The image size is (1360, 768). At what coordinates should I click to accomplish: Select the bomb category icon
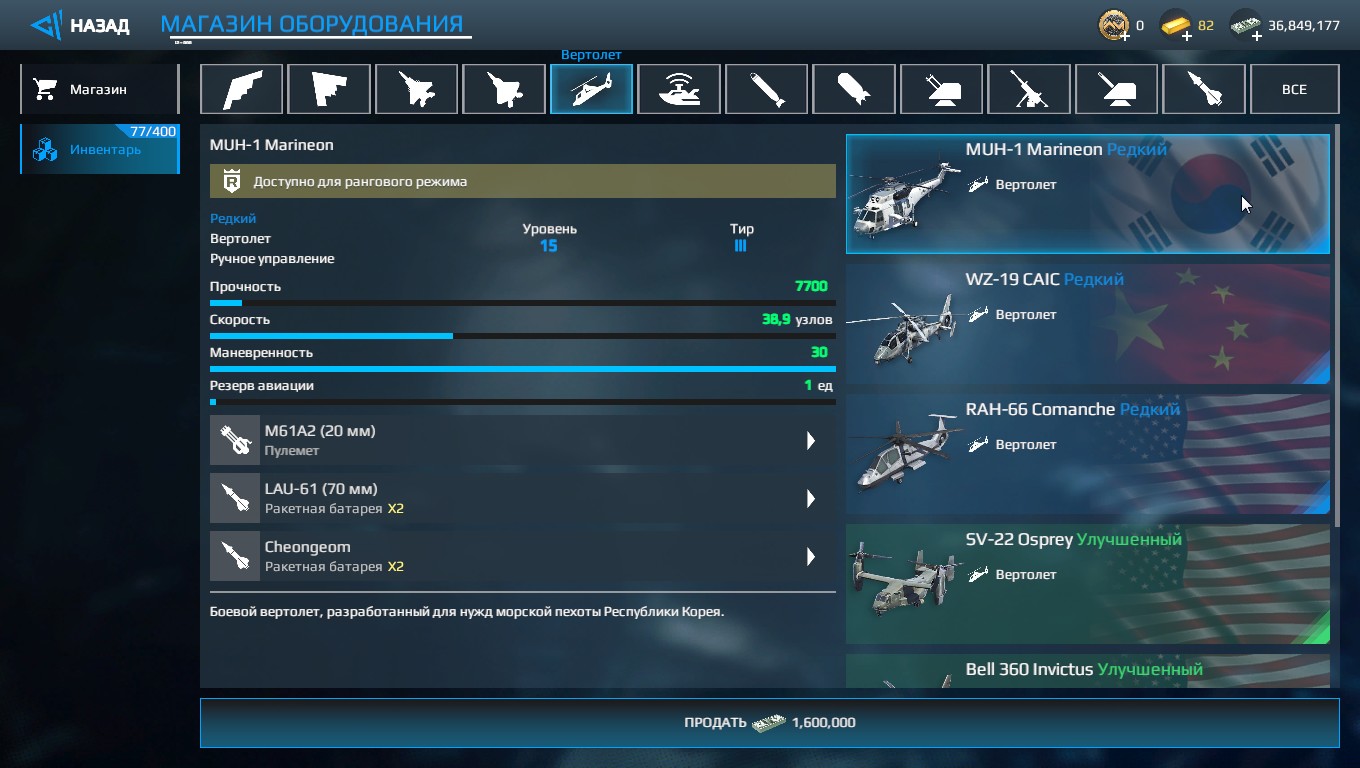point(854,89)
